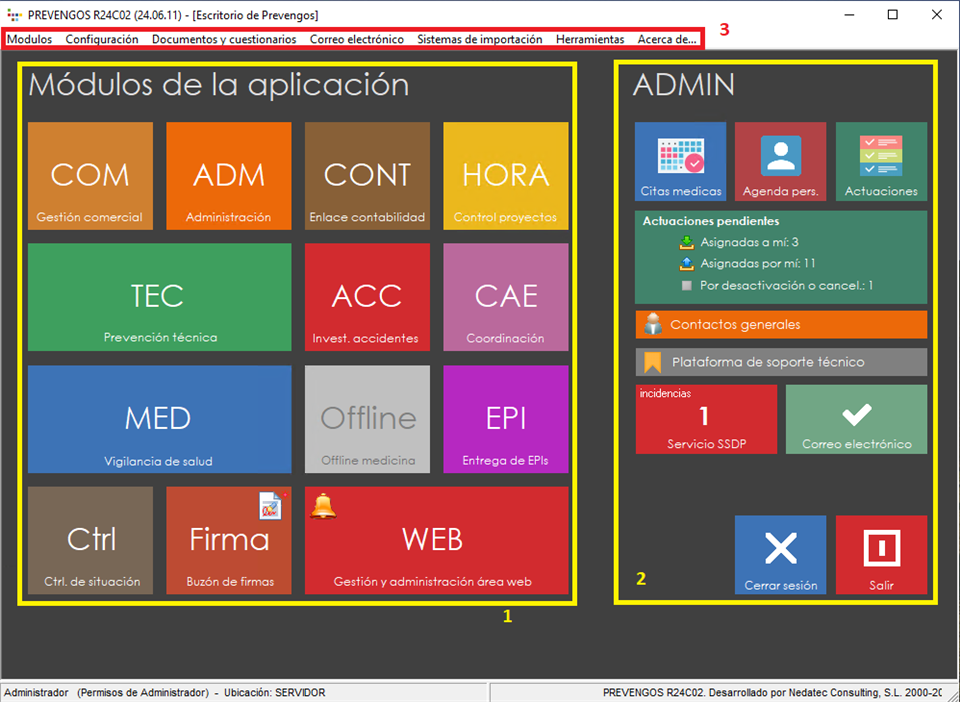Viewport: 960px width, 702px height.
Task: Open the Correo electrónico checkmark tile
Action: tap(856, 419)
